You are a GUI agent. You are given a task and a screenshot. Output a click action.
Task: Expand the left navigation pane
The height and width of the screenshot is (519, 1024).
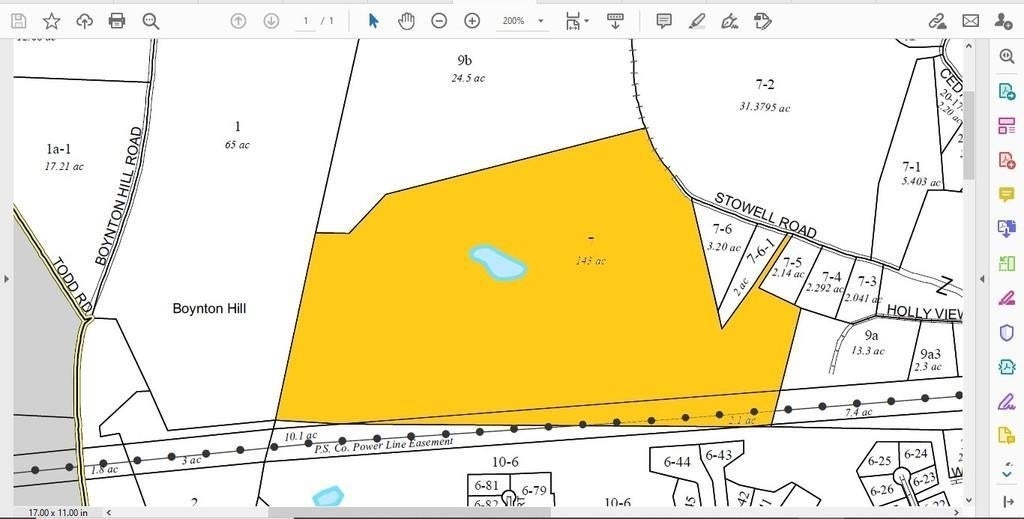click(x=7, y=279)
